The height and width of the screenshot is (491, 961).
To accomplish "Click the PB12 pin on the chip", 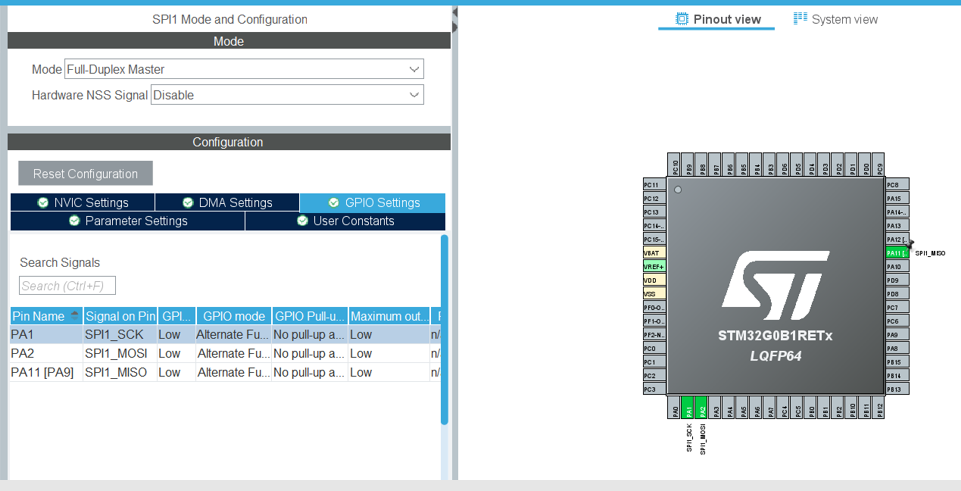I will coord(880,407).
